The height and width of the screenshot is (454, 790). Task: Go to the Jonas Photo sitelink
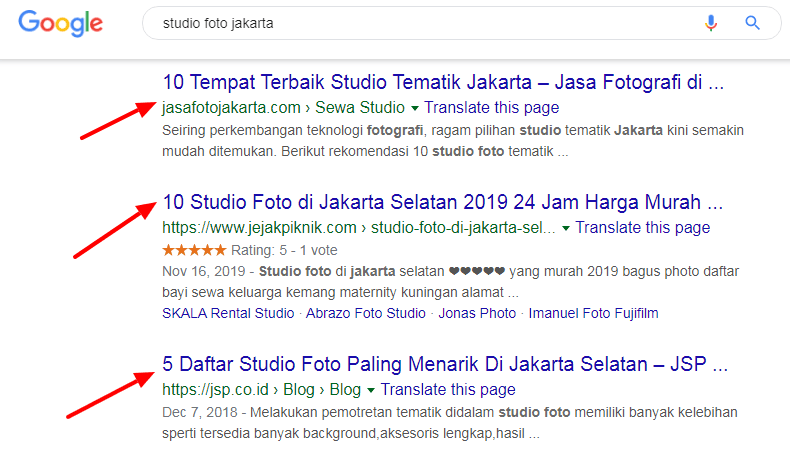coord(478,313)
